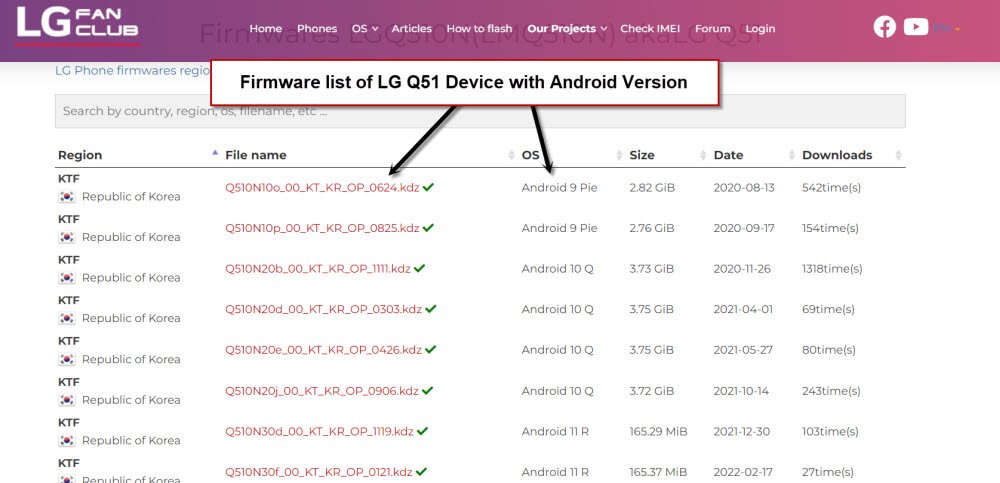Click the LG Fan Club logo

pos(77,26)
